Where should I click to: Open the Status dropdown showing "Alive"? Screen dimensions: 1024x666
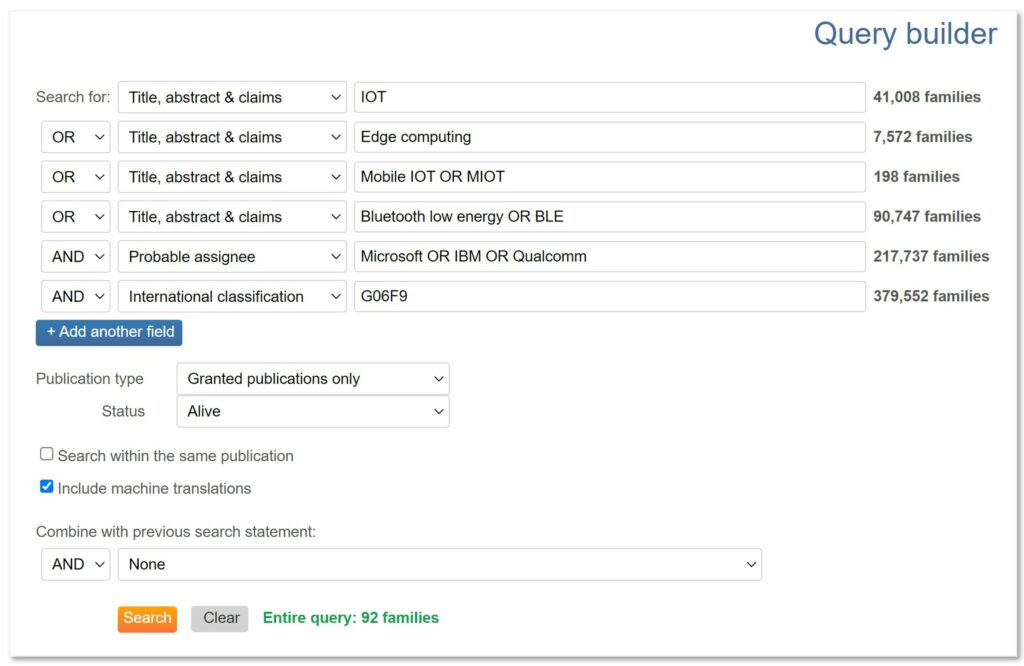(312, 411)
